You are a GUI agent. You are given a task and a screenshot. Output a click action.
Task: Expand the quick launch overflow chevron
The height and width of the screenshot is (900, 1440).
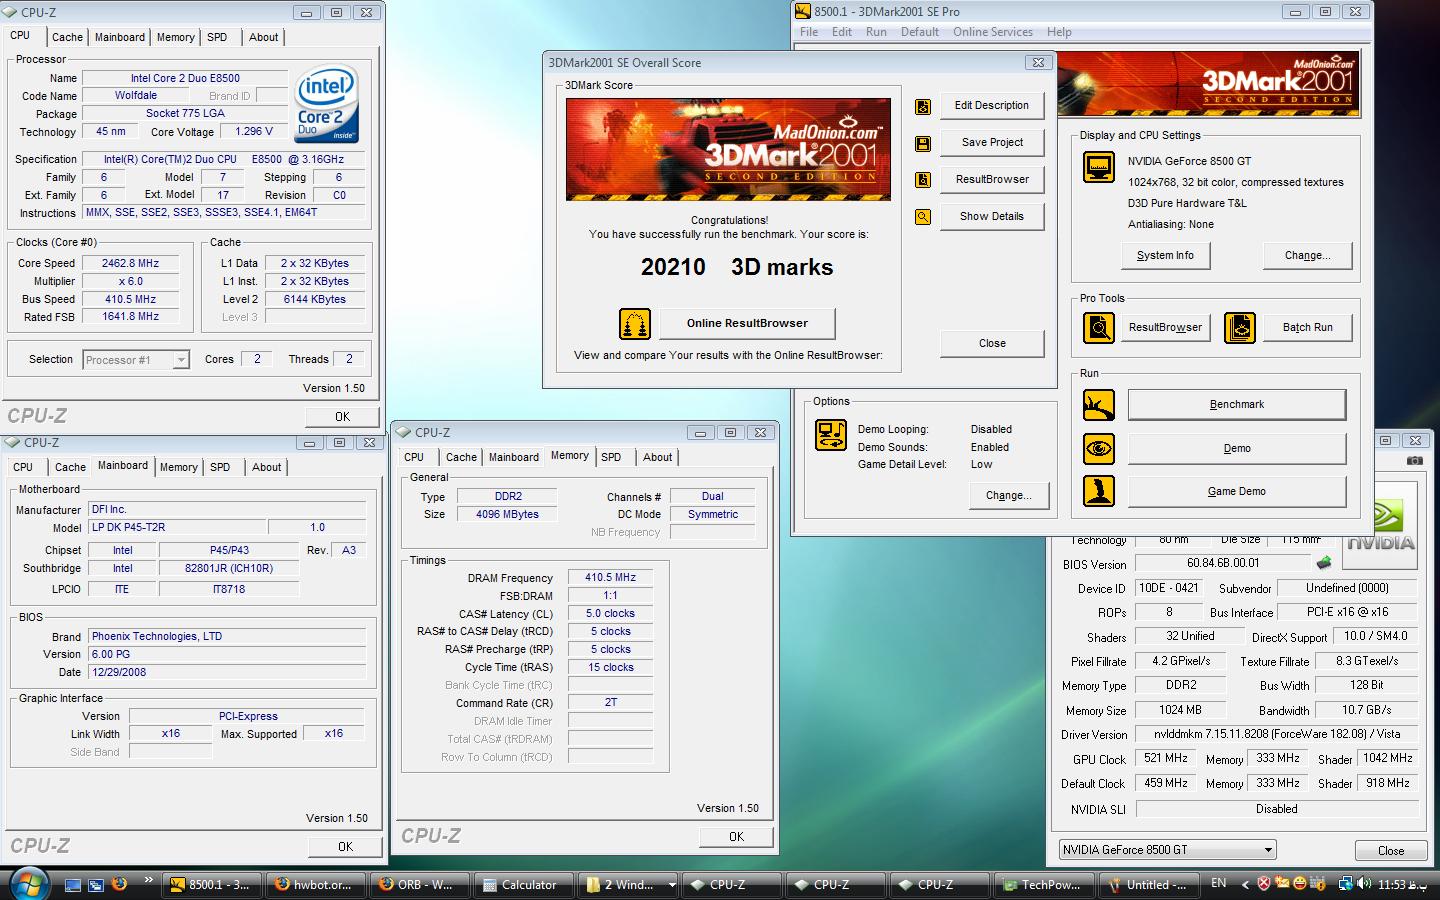tap(148, 880)
